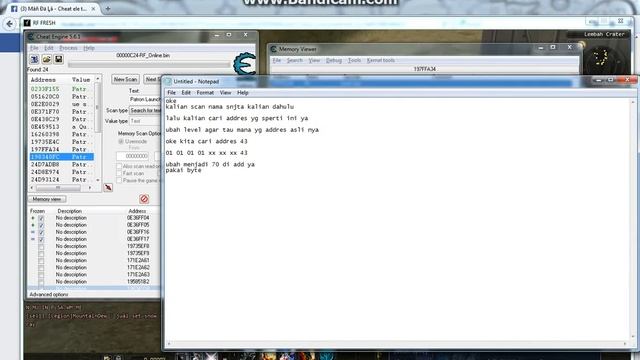Open a new browser tab with plus

coord(108,8)
